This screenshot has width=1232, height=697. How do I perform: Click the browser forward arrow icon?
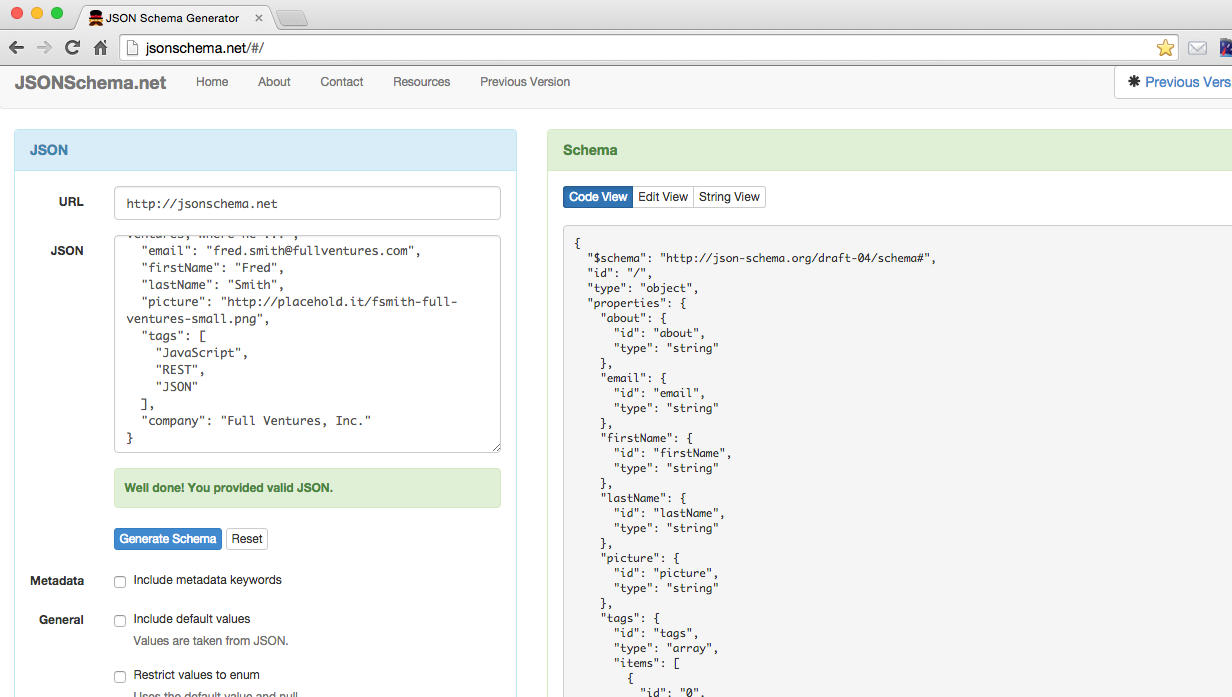(43, 47)
